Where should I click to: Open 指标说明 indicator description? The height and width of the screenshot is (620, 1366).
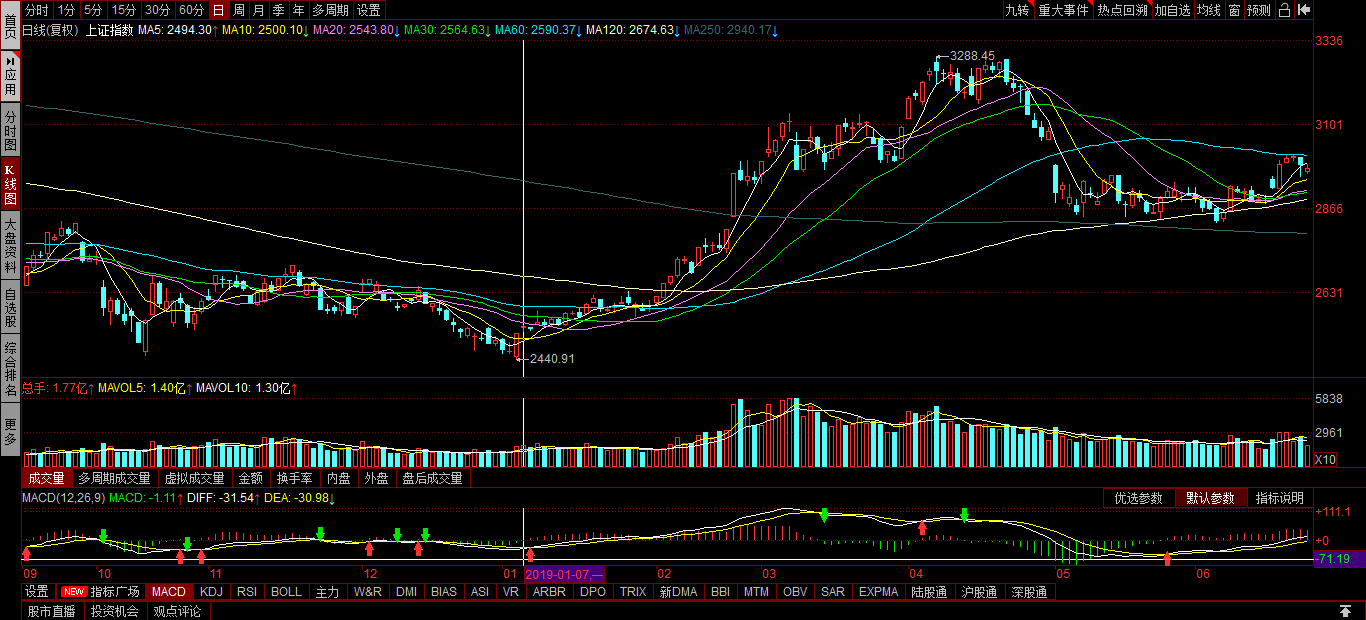pyautogui.click(x=1279, y=498)
